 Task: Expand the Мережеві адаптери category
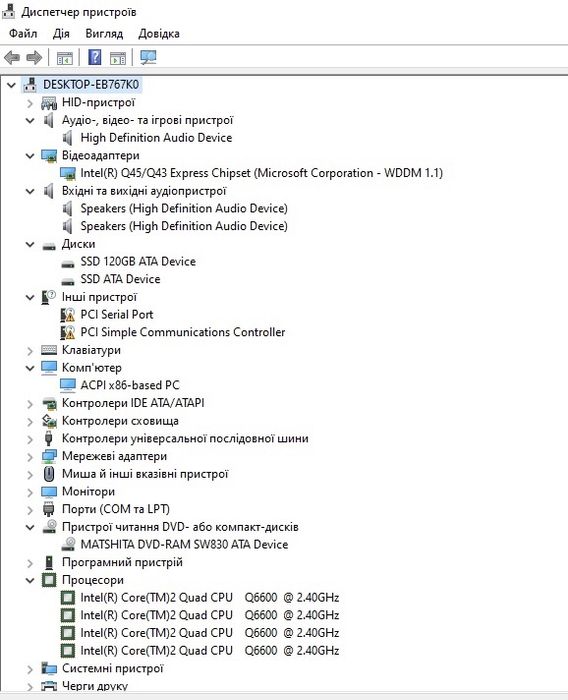(30, 457)
